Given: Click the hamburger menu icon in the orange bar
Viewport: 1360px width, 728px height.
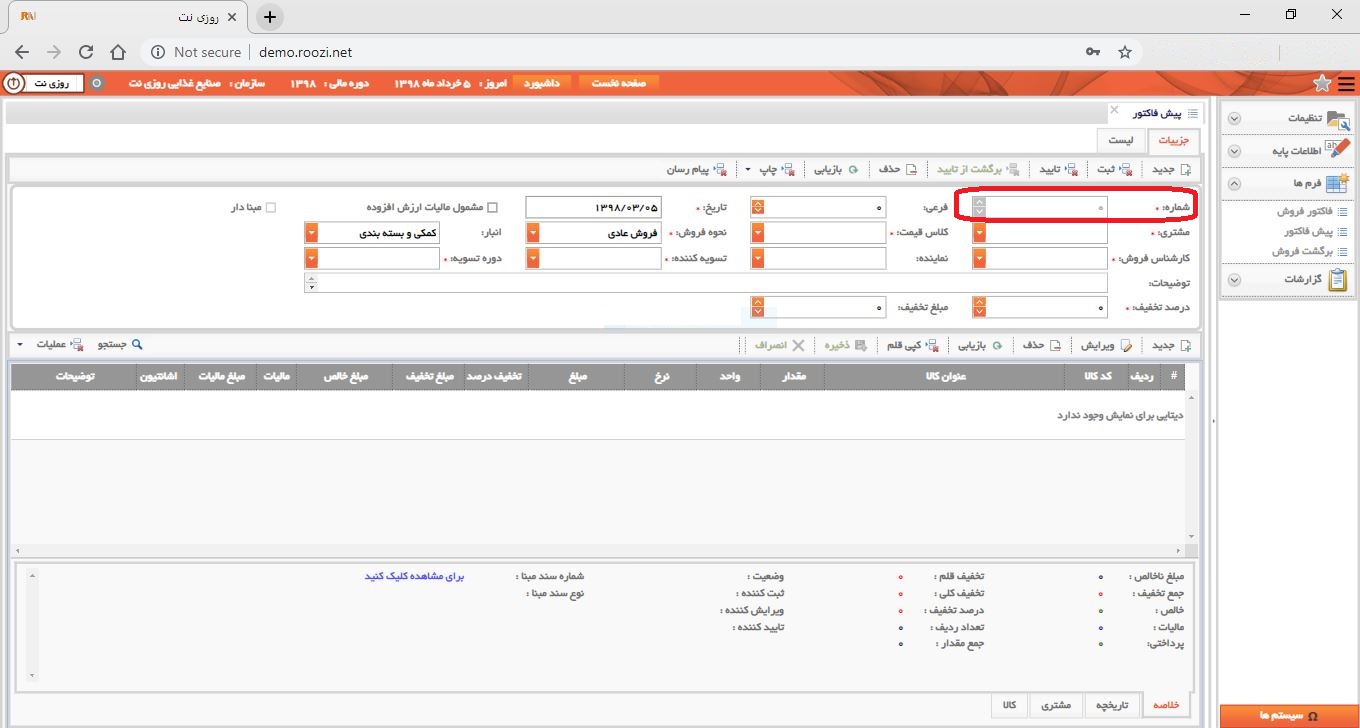Looking at the screenshot, I should point(1346,83).
